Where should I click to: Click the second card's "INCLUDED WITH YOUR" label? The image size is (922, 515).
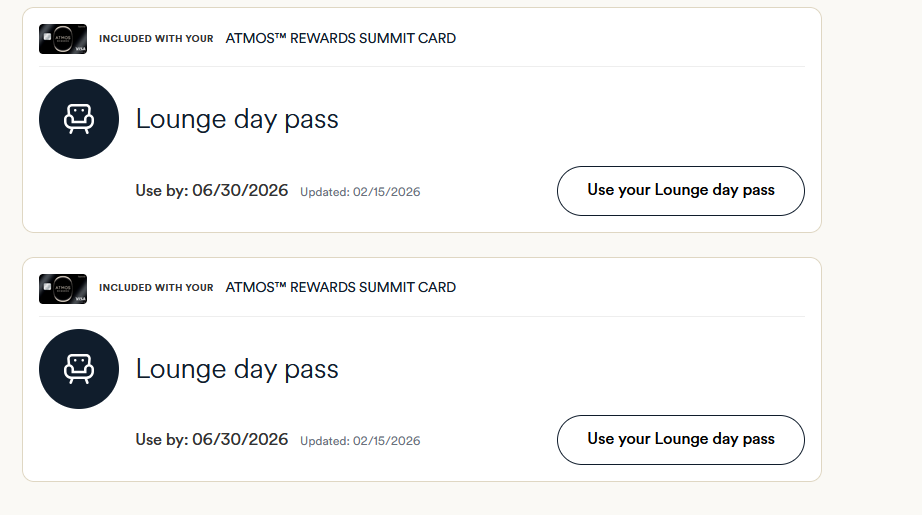click(x=156, y=288)
